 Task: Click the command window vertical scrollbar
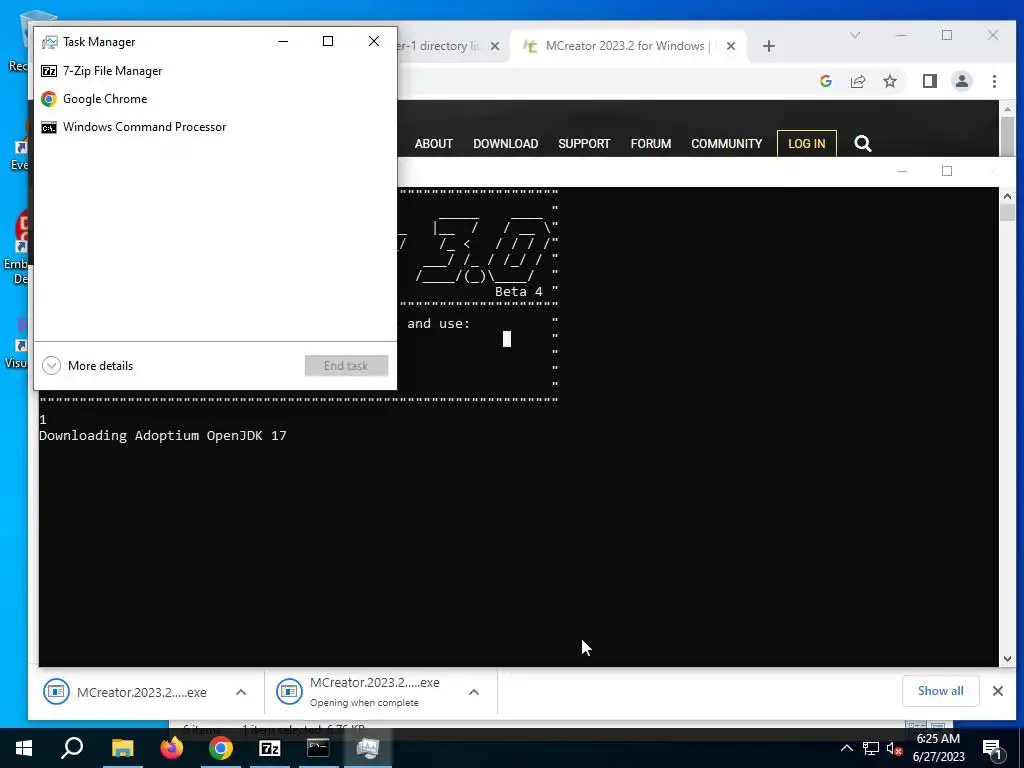(1006, 427)
